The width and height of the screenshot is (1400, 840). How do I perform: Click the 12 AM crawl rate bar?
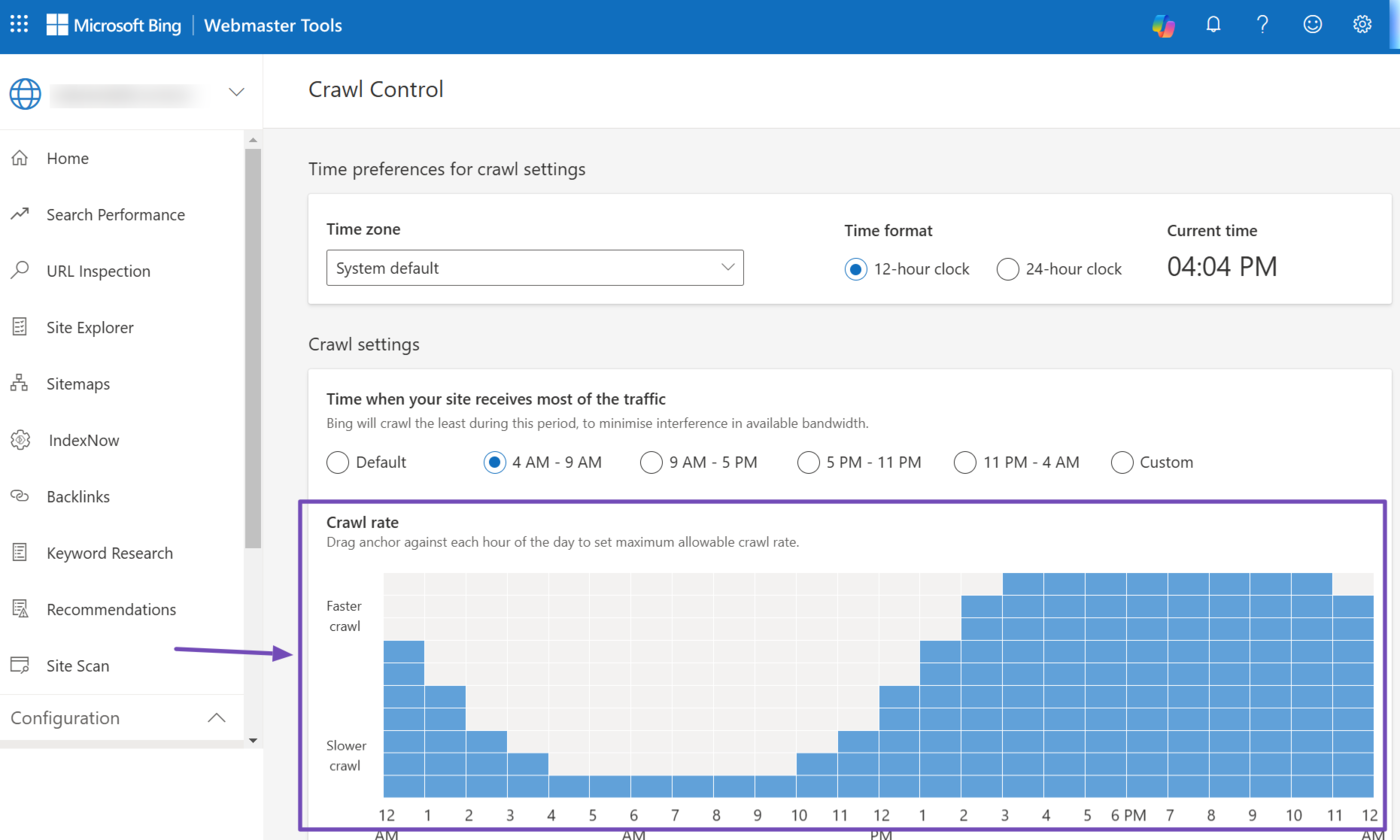(x=404, y=718)
